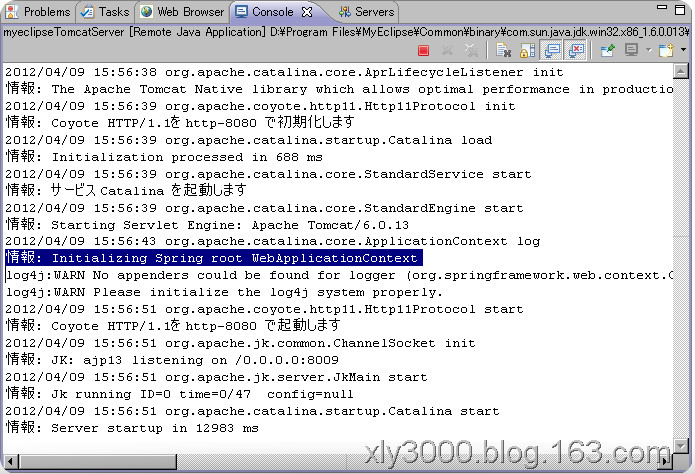Click the highlighted 'Initializing Spring root WebApplicationContext' line

pos(213,258)
